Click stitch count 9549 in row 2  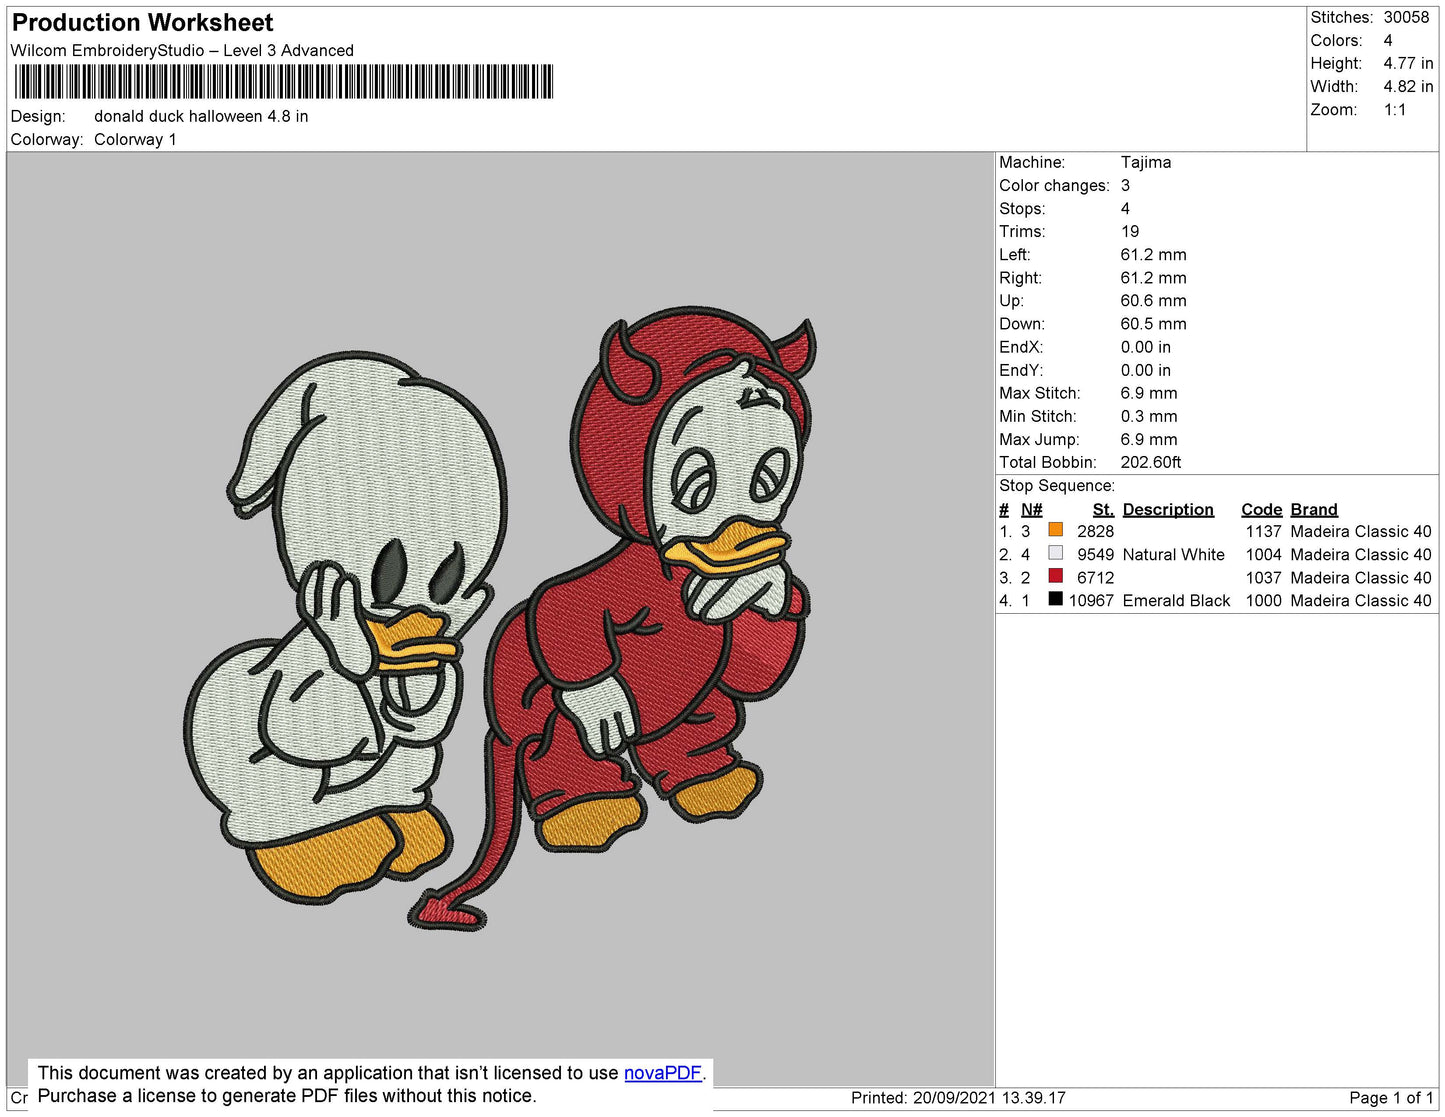pos(1095,555)
